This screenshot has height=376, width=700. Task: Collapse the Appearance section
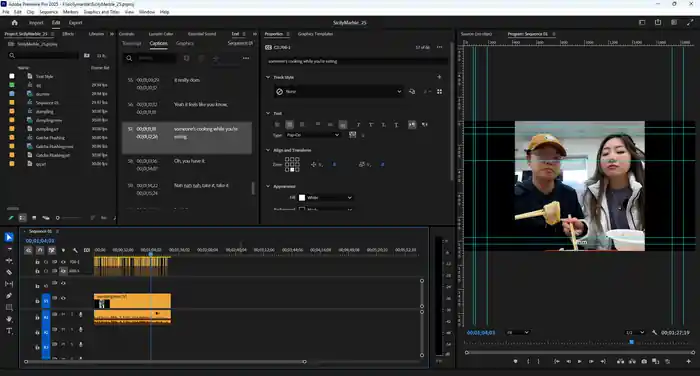(268, 186)
